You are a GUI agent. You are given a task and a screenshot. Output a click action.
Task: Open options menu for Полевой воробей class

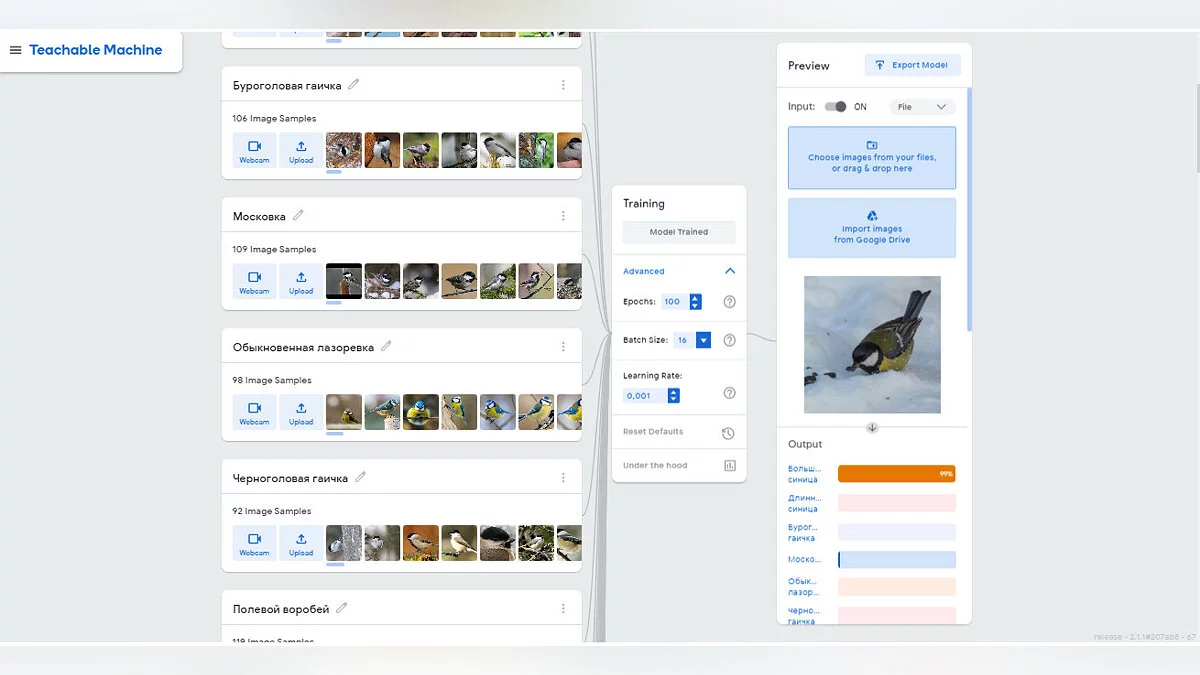coord(563,609)
